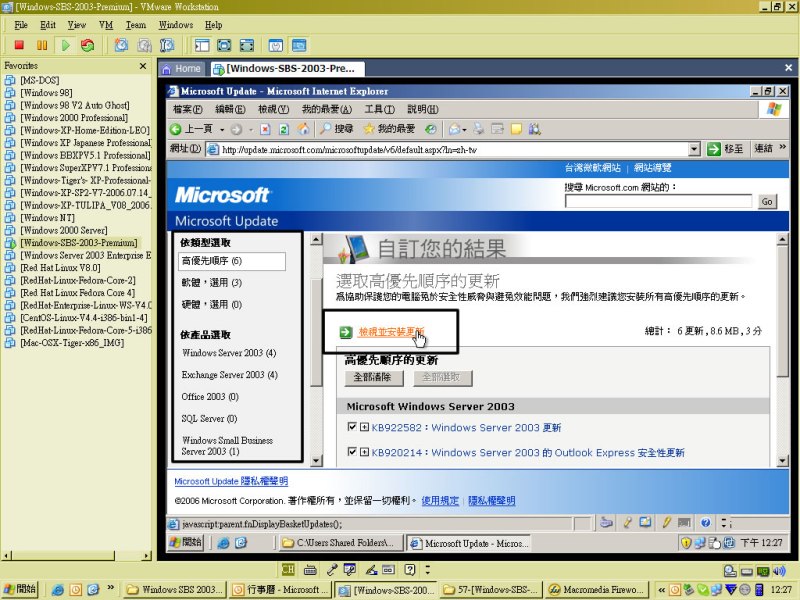Click the 台灣微軟網站 link
The width and height of the screenshot is (800, 600).
click(x=592, y=168)
